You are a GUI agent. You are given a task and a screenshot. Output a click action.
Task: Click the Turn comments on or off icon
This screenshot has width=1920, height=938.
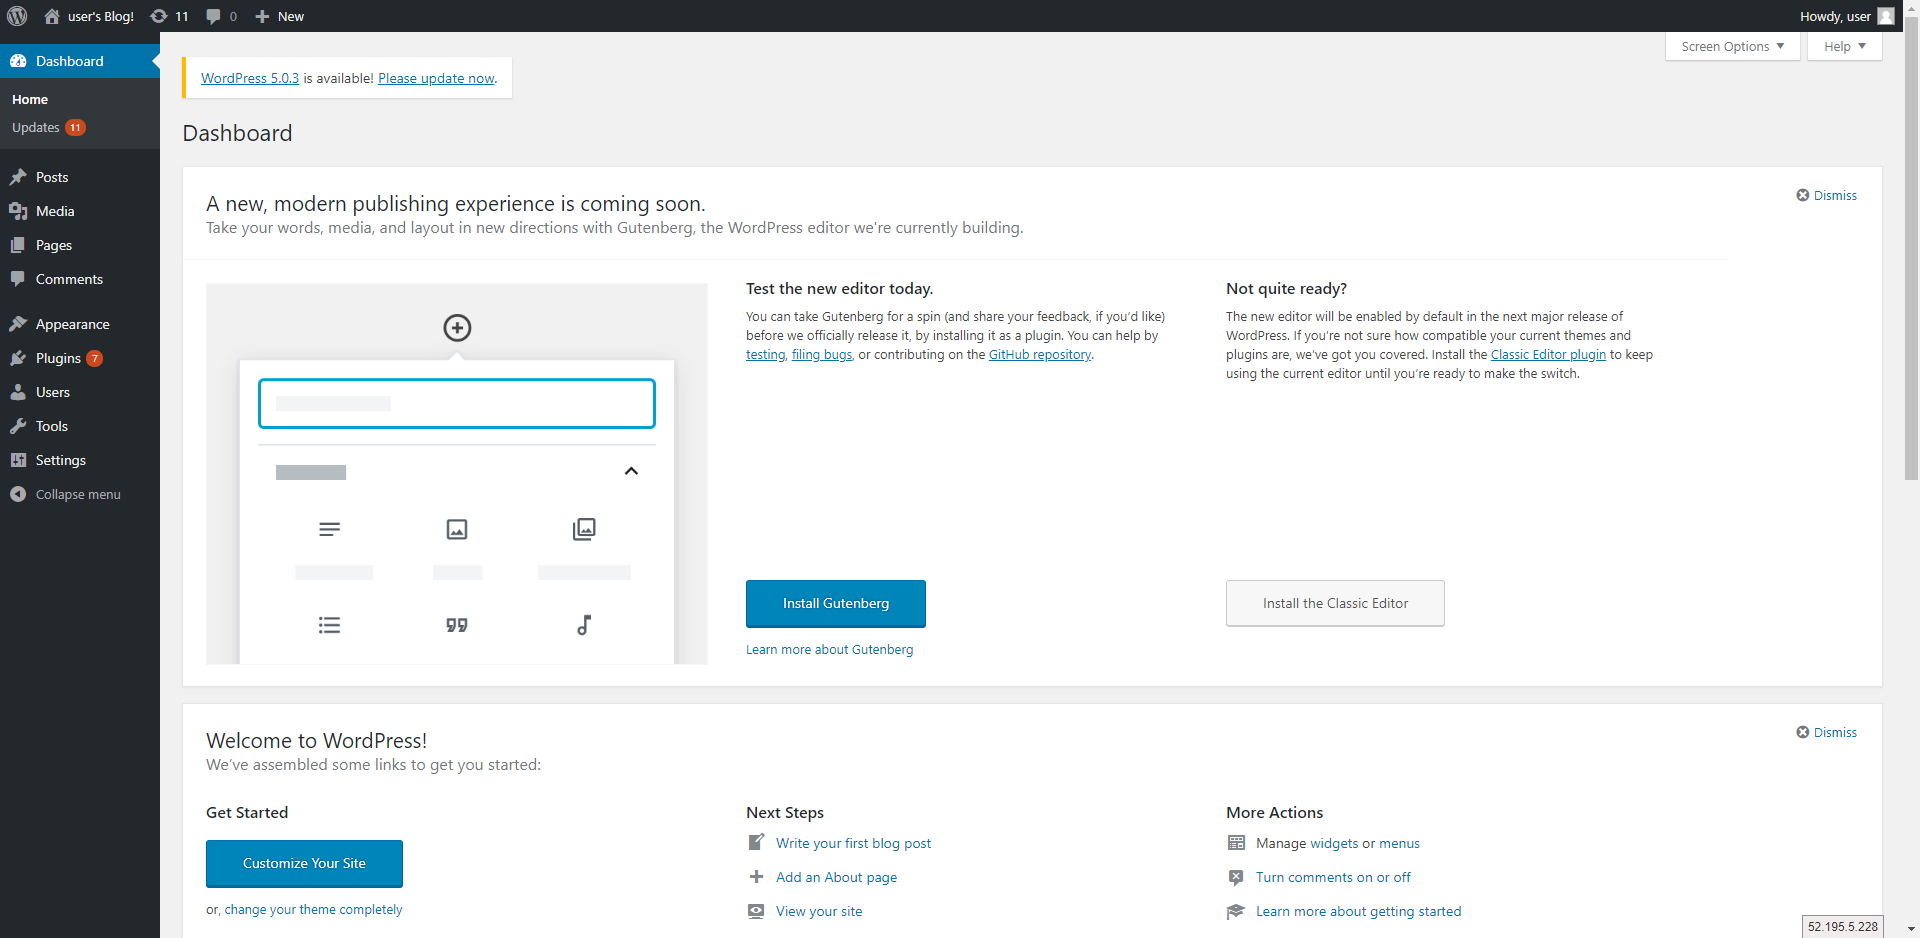click(1236, 877)
